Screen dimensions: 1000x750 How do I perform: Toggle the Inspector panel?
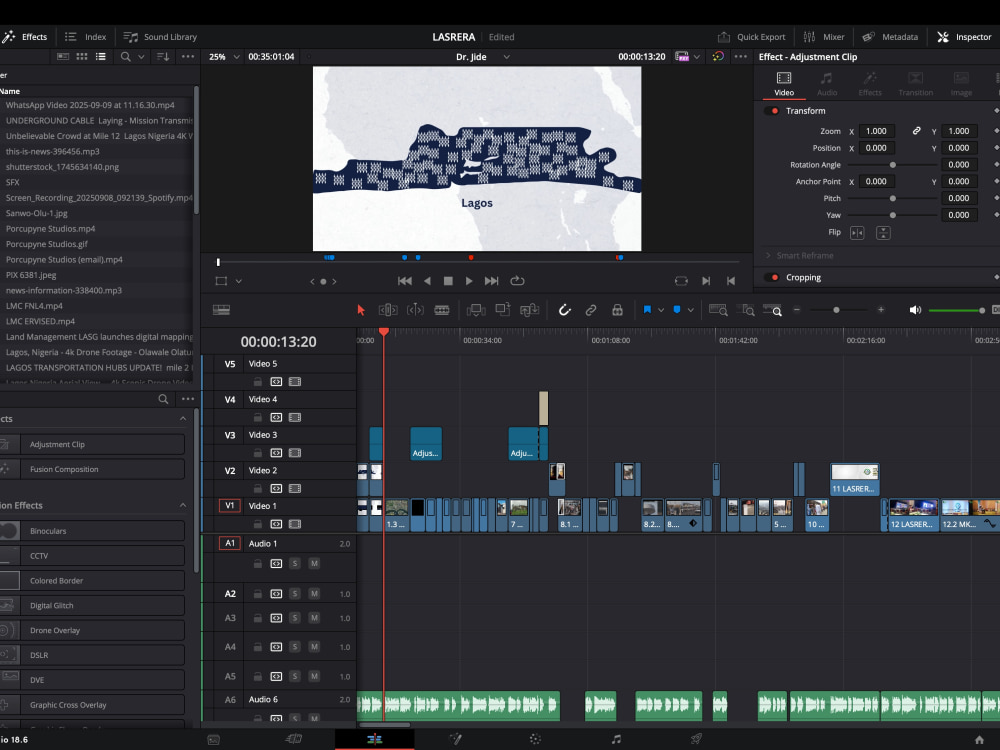tap(964, 37)
